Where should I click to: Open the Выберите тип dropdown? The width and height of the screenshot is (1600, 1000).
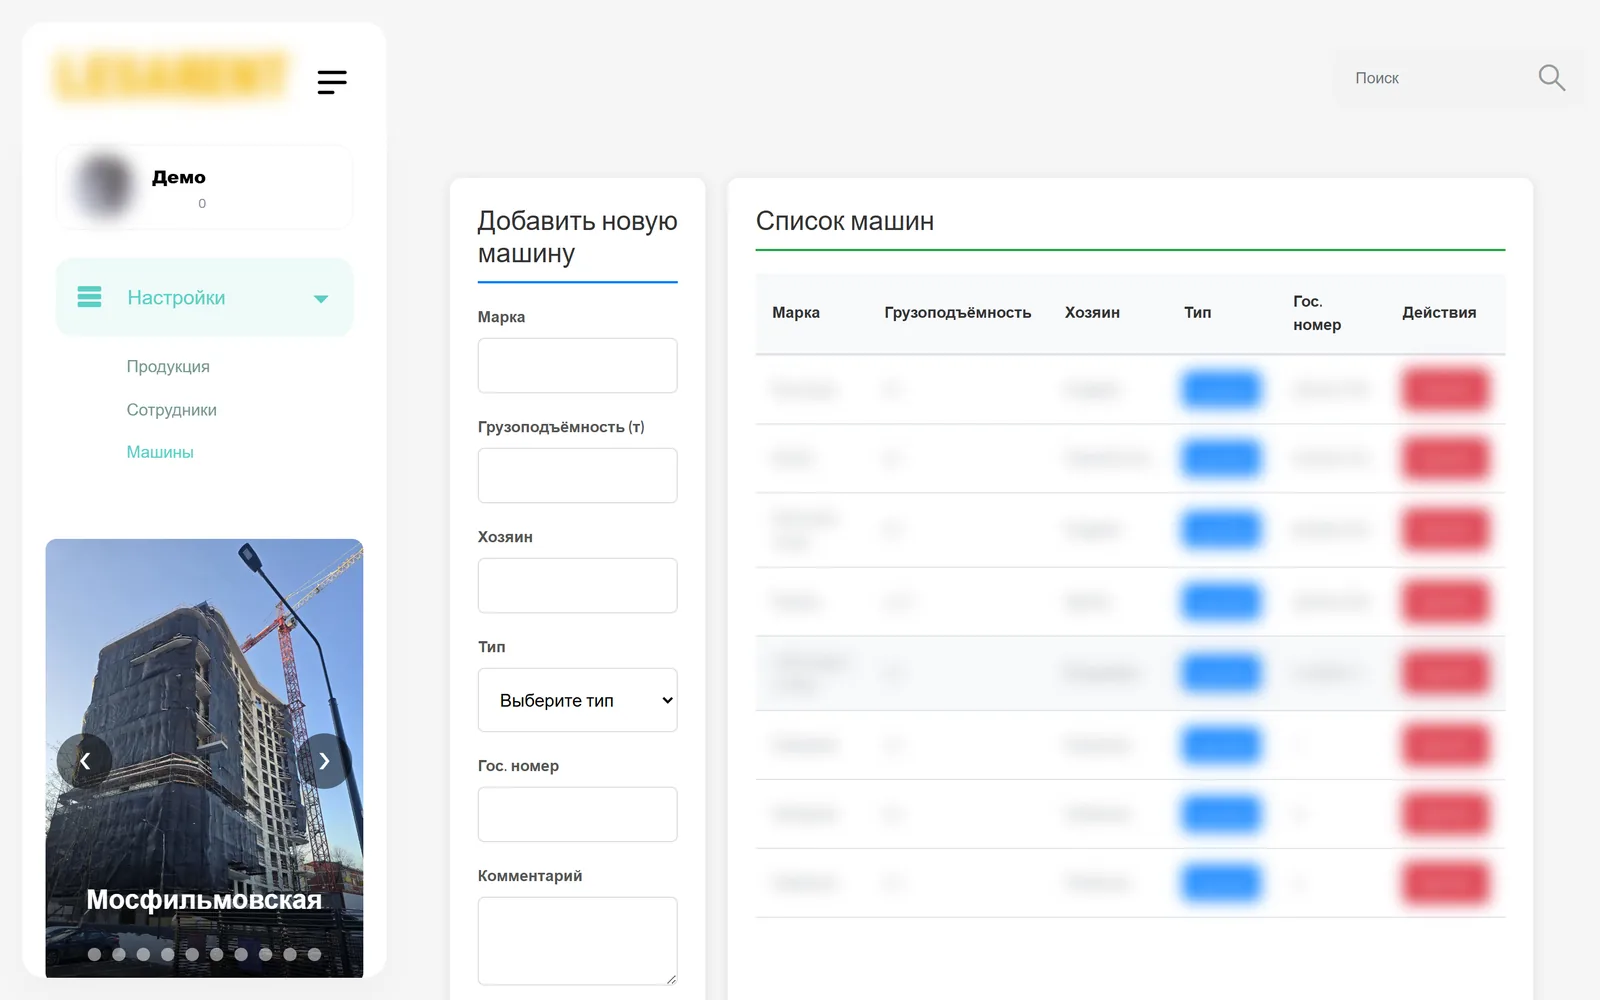[x=578, y=700]
